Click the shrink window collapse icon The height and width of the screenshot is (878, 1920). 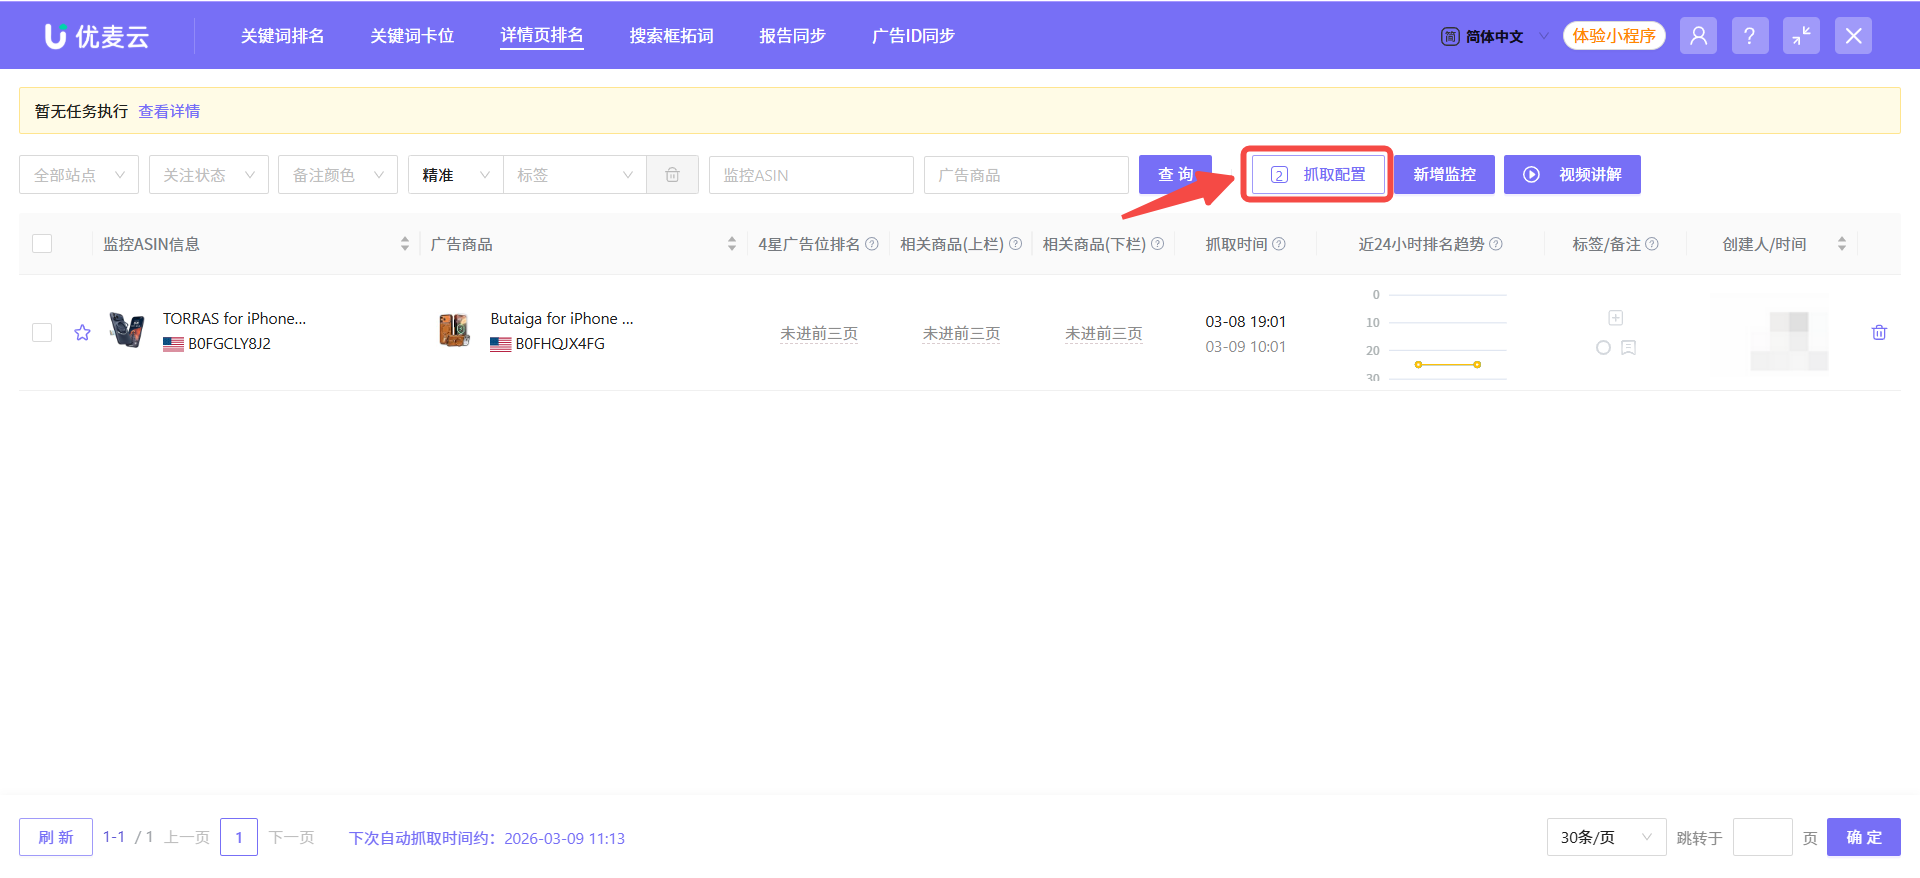click(x=1801, y=36)
